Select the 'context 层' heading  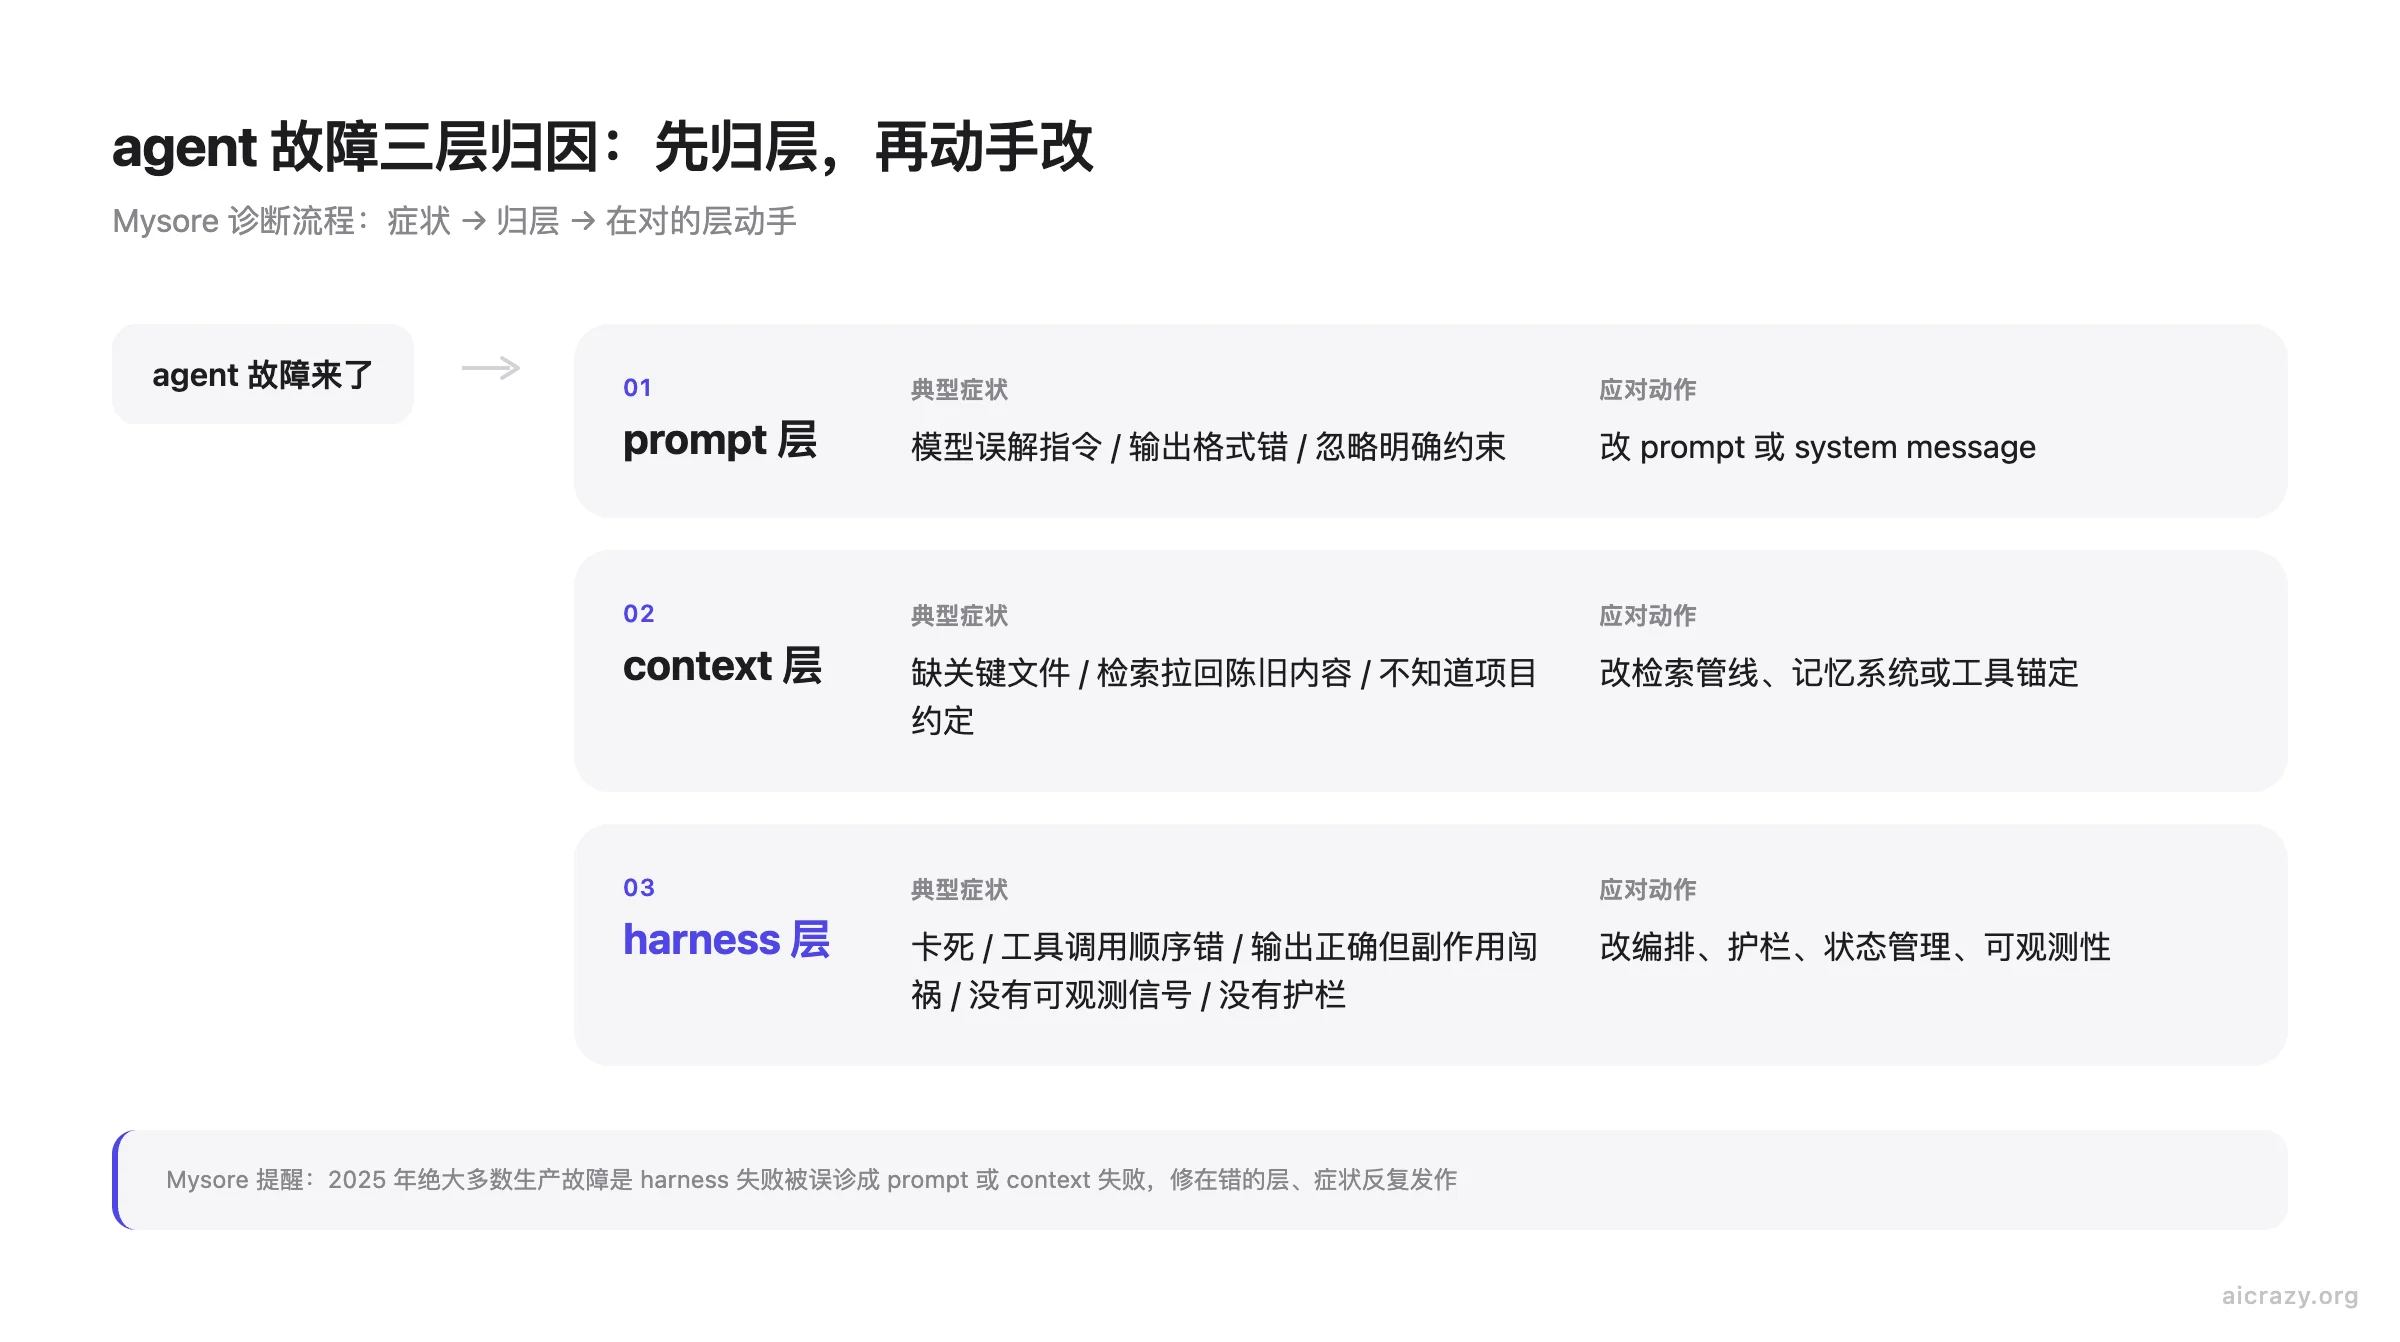pyautogui.click(x=722, y=666)
